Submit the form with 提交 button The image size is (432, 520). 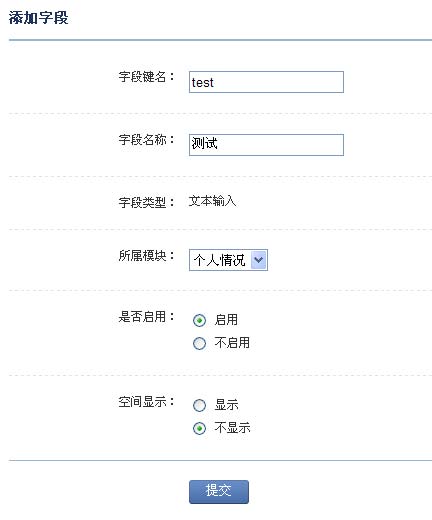pyautogui.click(x=219, y=492)
